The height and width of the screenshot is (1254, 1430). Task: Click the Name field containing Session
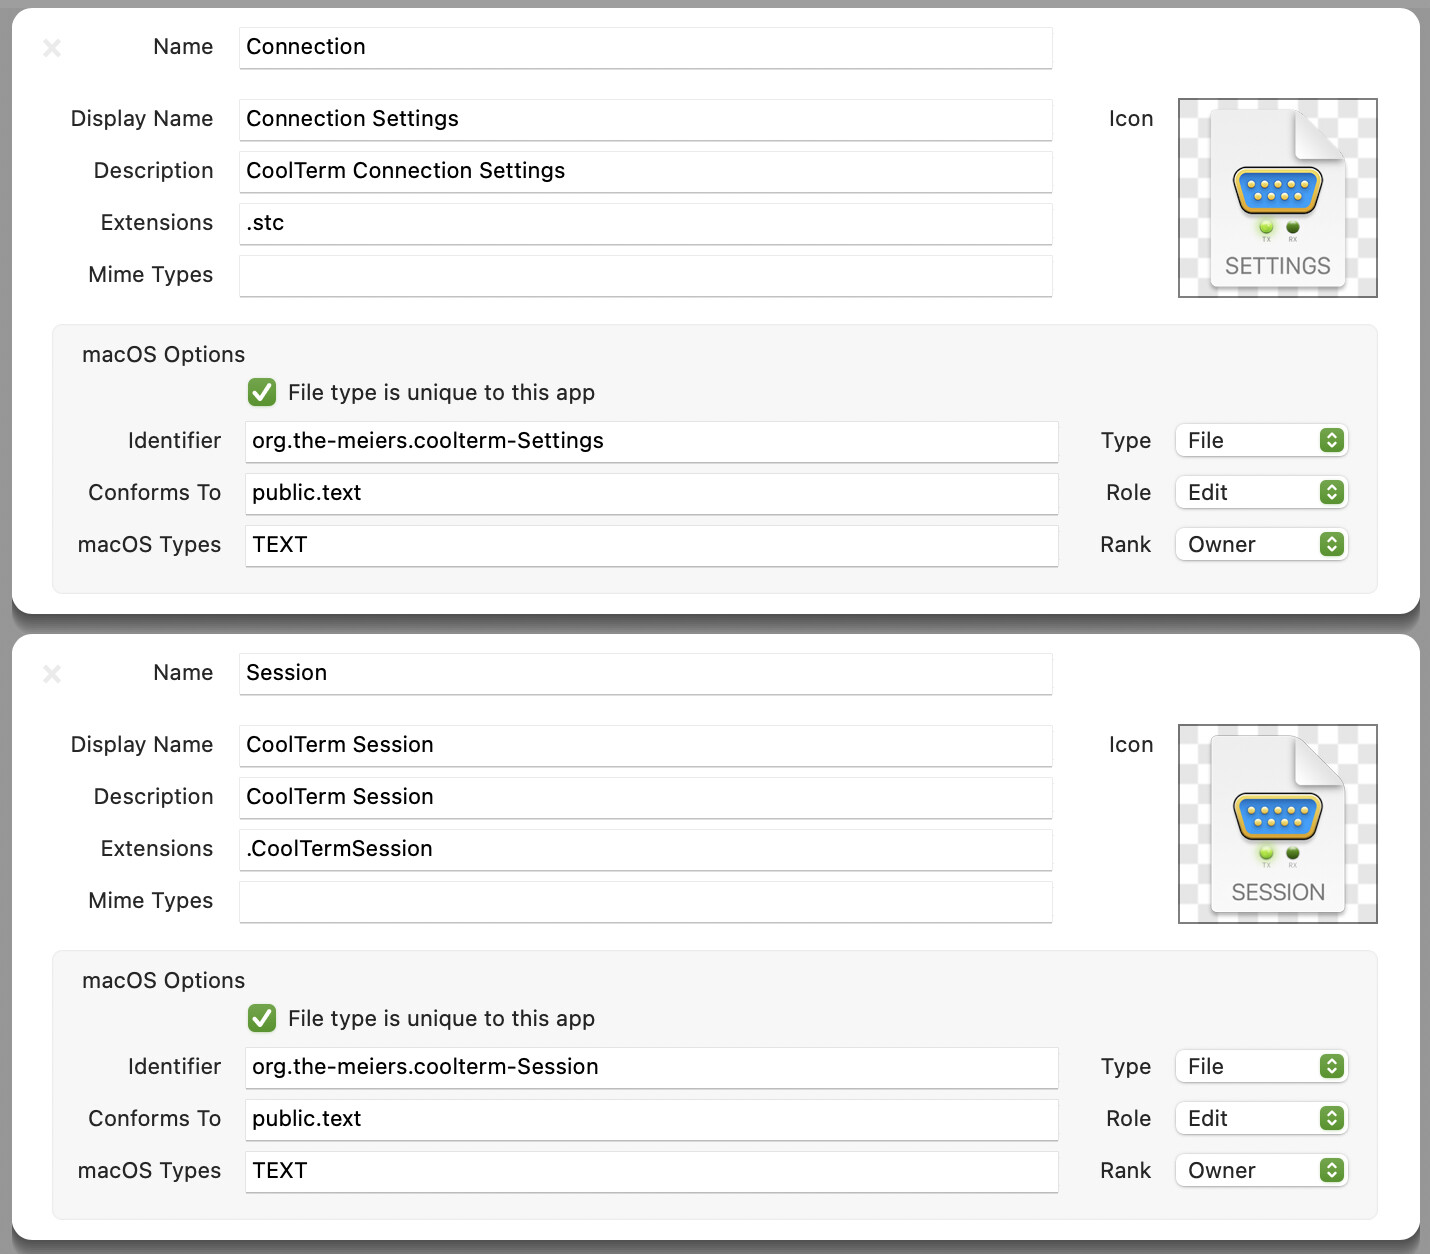[646, 673]
